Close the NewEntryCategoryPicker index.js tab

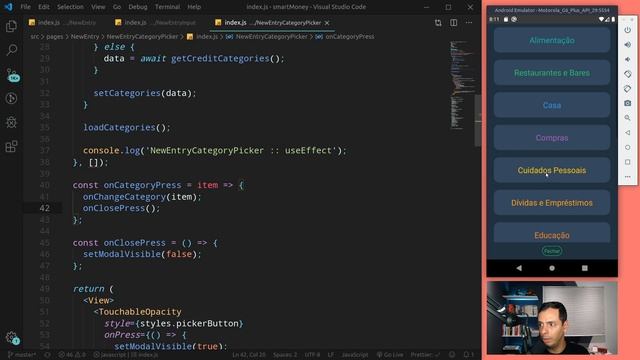pyautogui.click(x=327, y=23)
